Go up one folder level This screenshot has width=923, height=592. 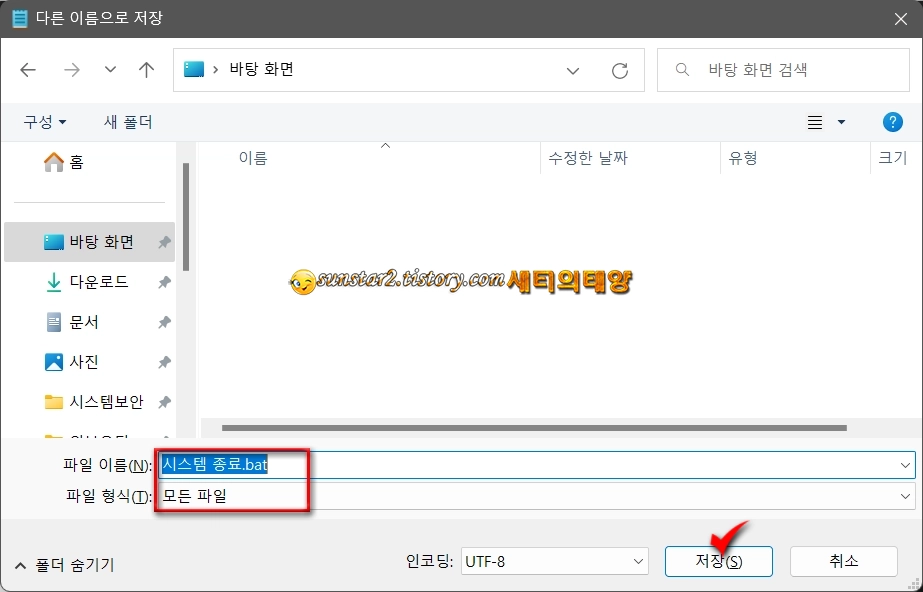[146, 70]
